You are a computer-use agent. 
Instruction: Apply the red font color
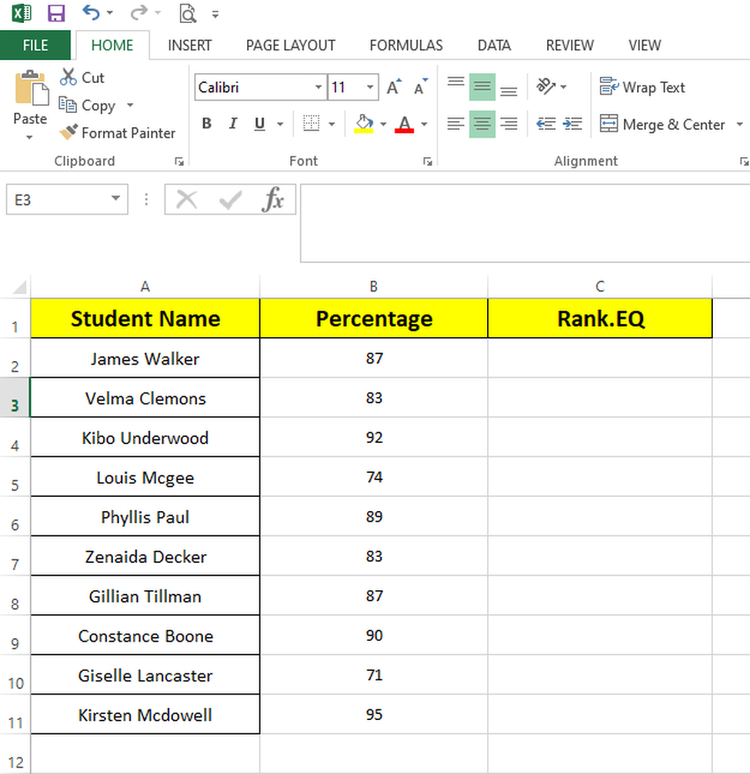[404, 123]
